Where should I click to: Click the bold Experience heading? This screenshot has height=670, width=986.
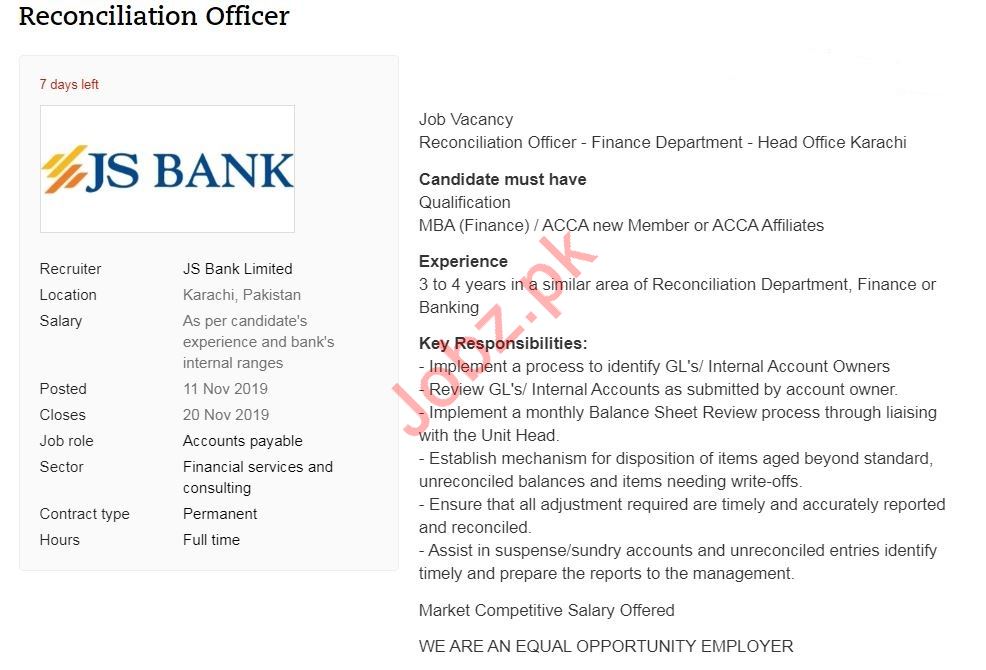click(463, 262)
